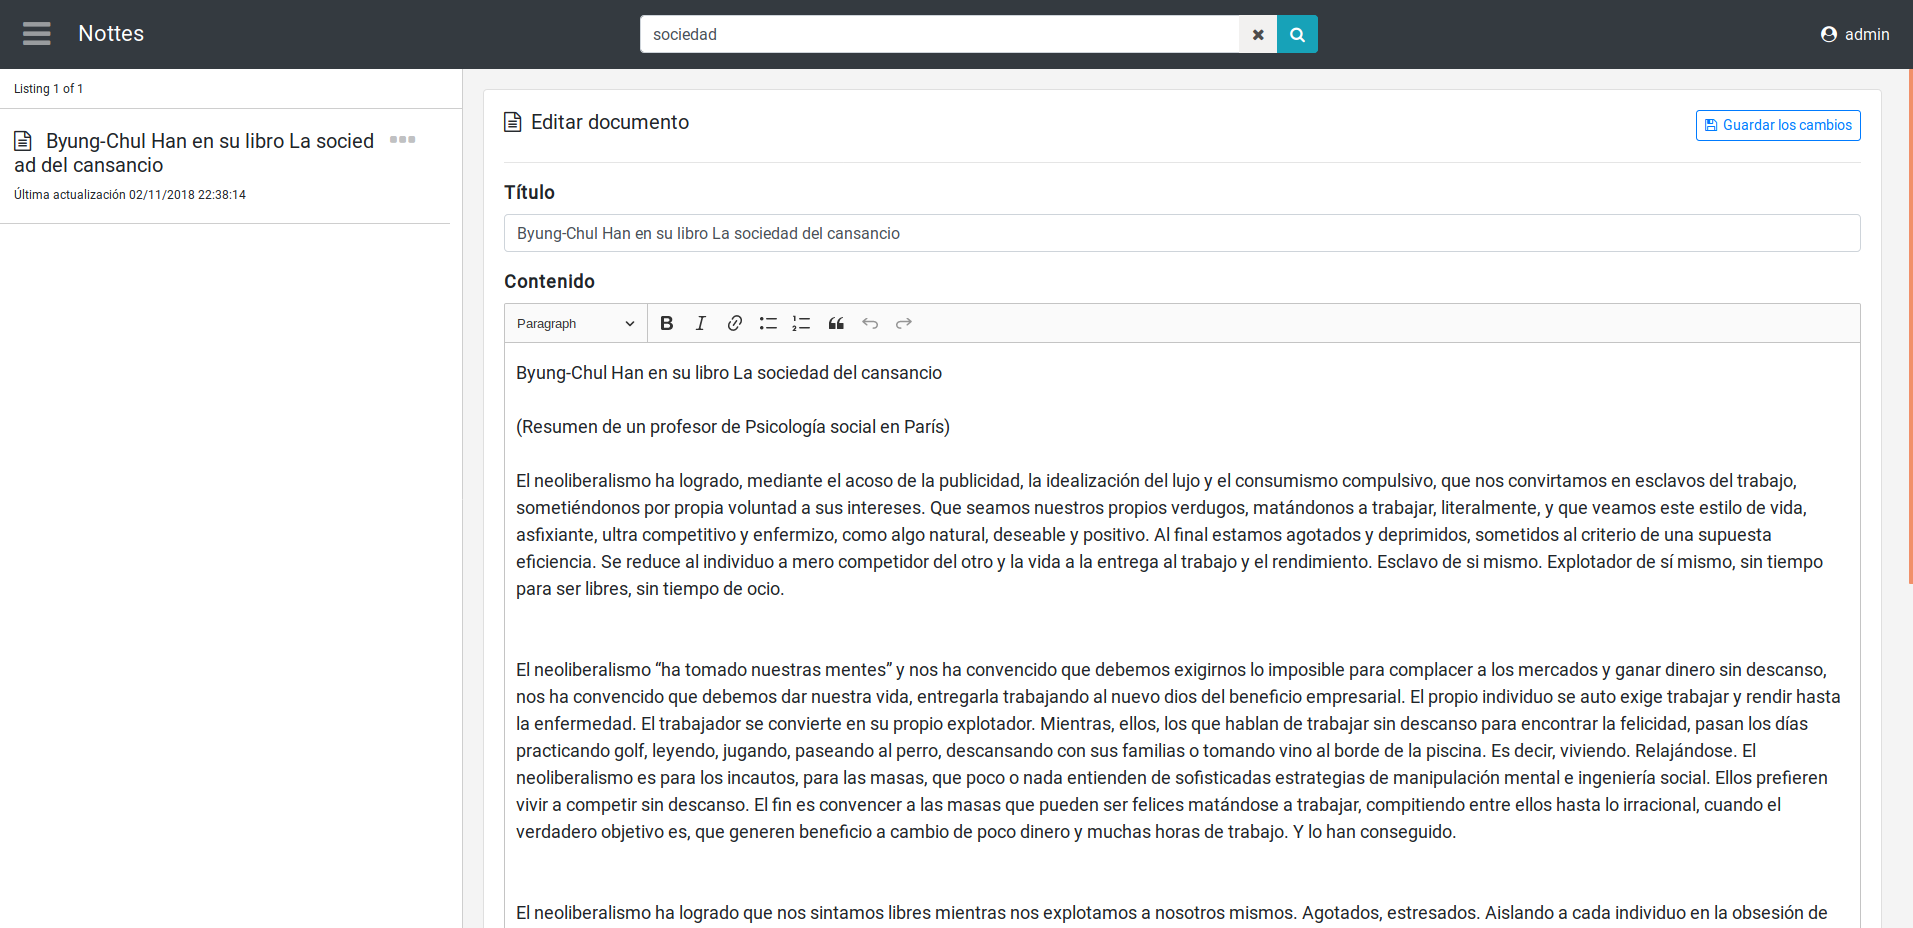Edit the Título input field
1913x928 pixels.
(1182, 233)
